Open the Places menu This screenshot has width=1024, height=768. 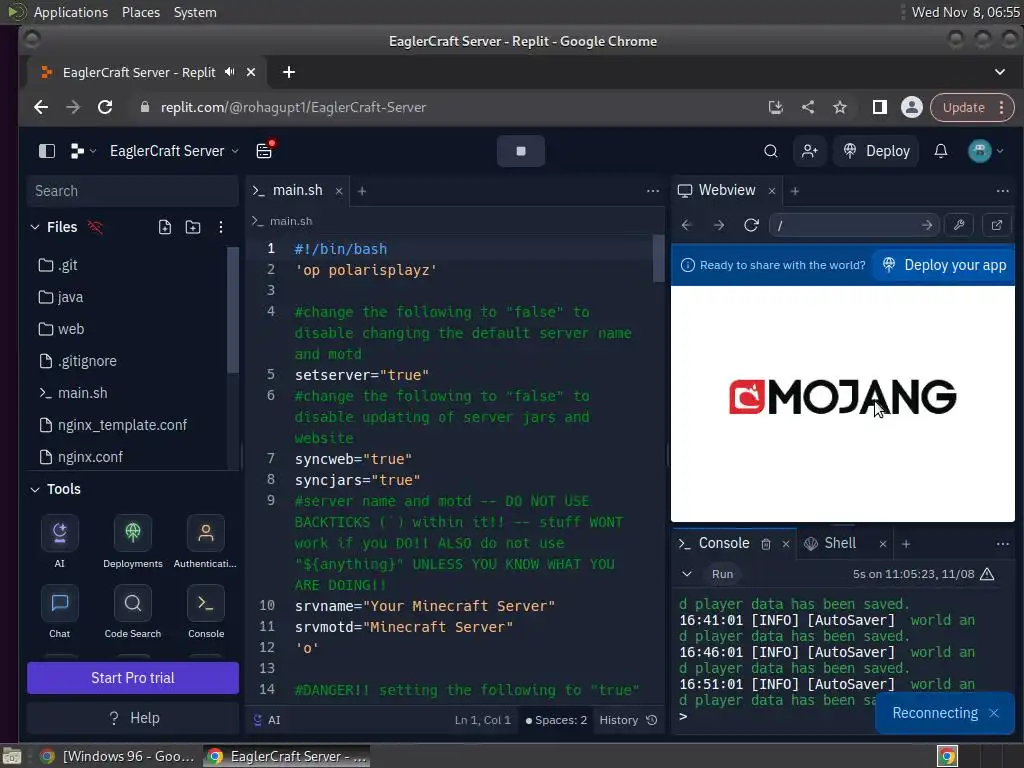[140, 12]
